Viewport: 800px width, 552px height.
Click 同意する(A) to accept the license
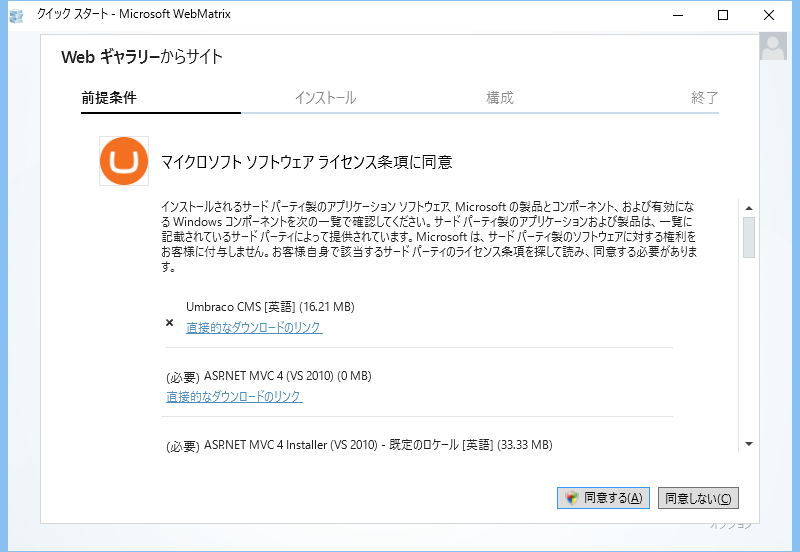[603, 498]
